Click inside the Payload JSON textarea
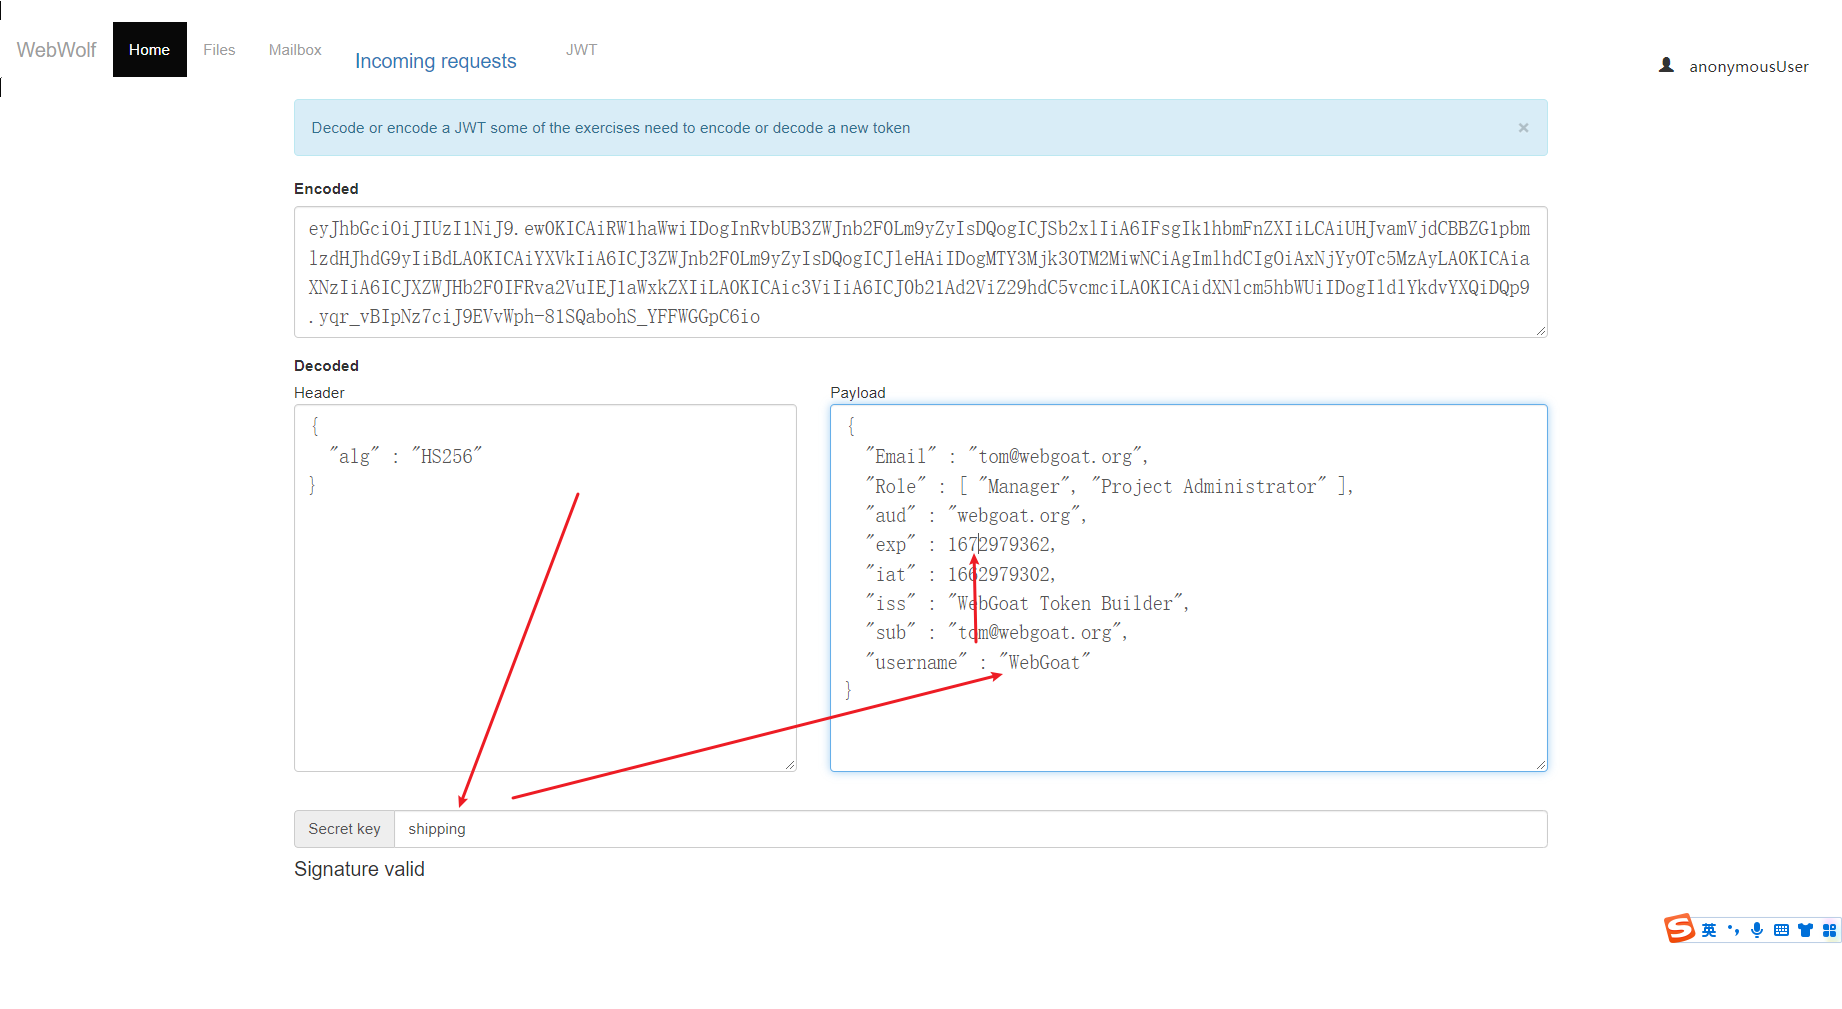The width and height of the screenshot is (1842, 1009). tap(1188, 588)
